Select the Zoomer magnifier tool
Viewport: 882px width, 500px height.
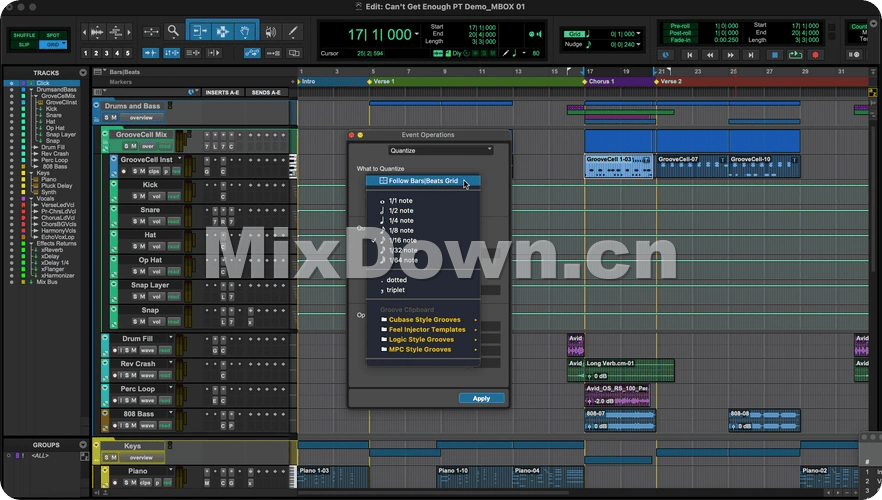tap(173, 32)
